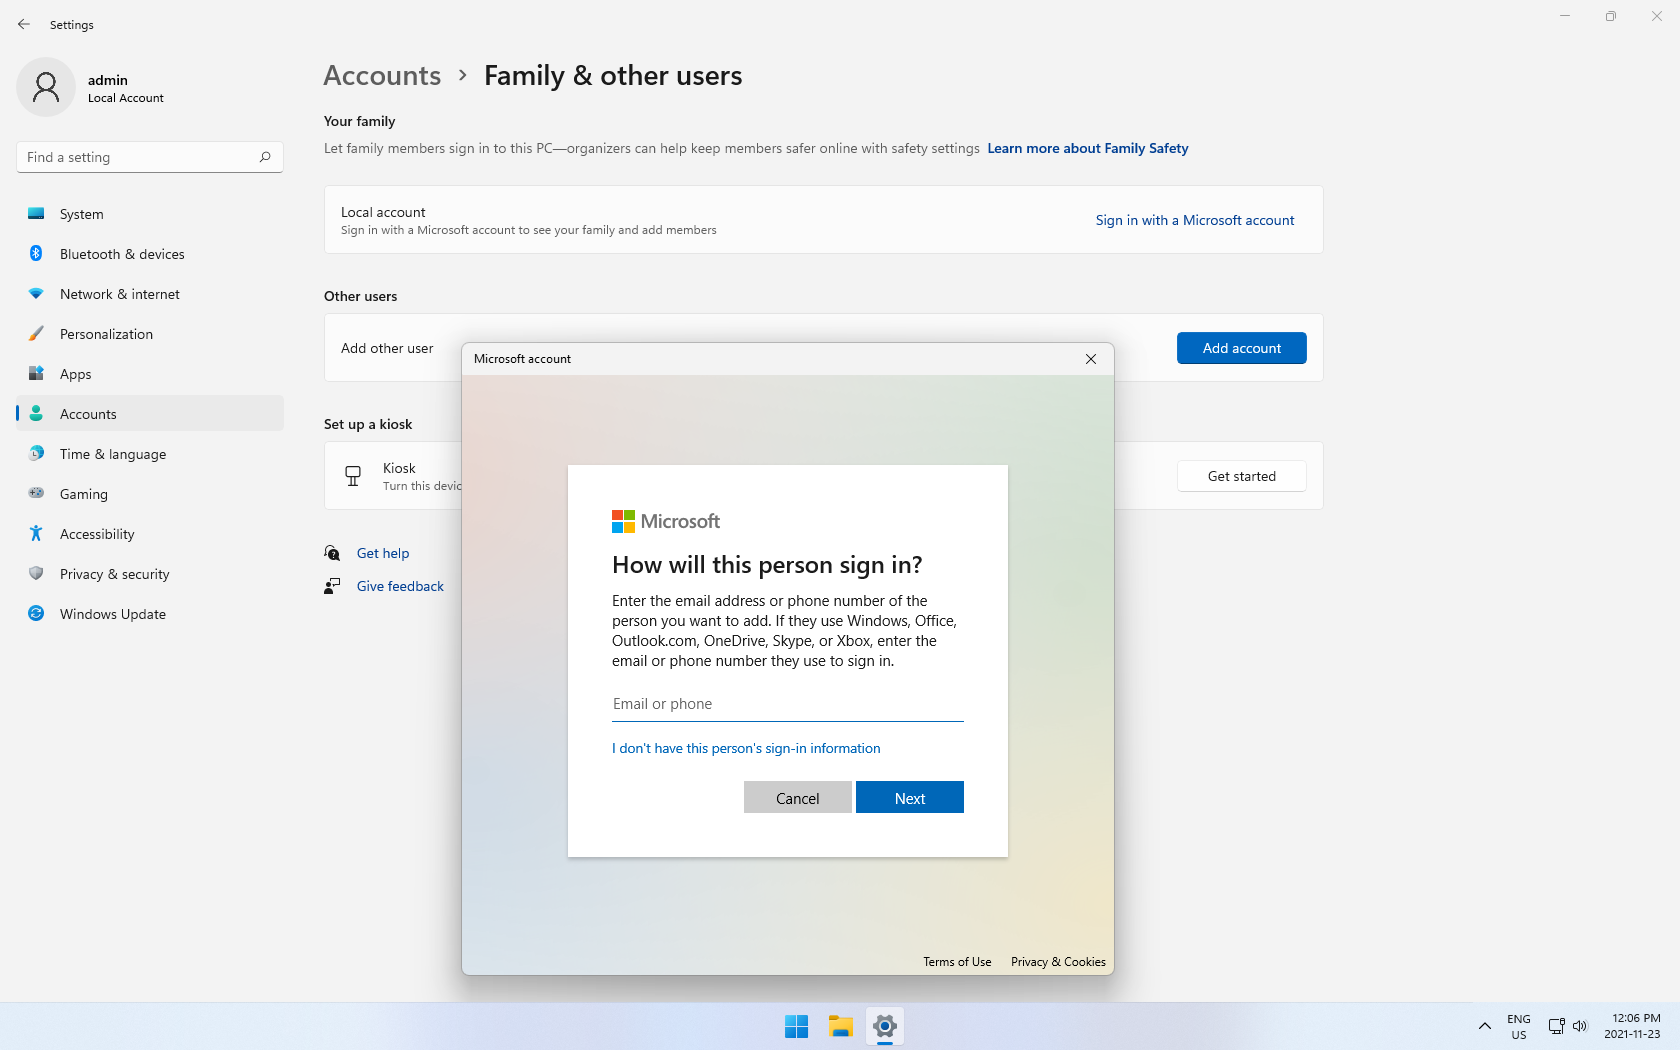Navigate to Accounts breadcrumb
This screenshot has width=1680, height=1050.
click(x=382, y=76)
